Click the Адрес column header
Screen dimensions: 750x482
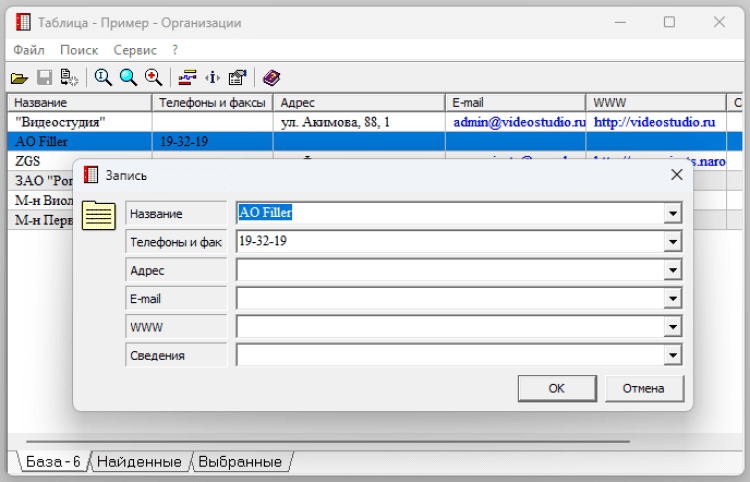click(359, 102)
